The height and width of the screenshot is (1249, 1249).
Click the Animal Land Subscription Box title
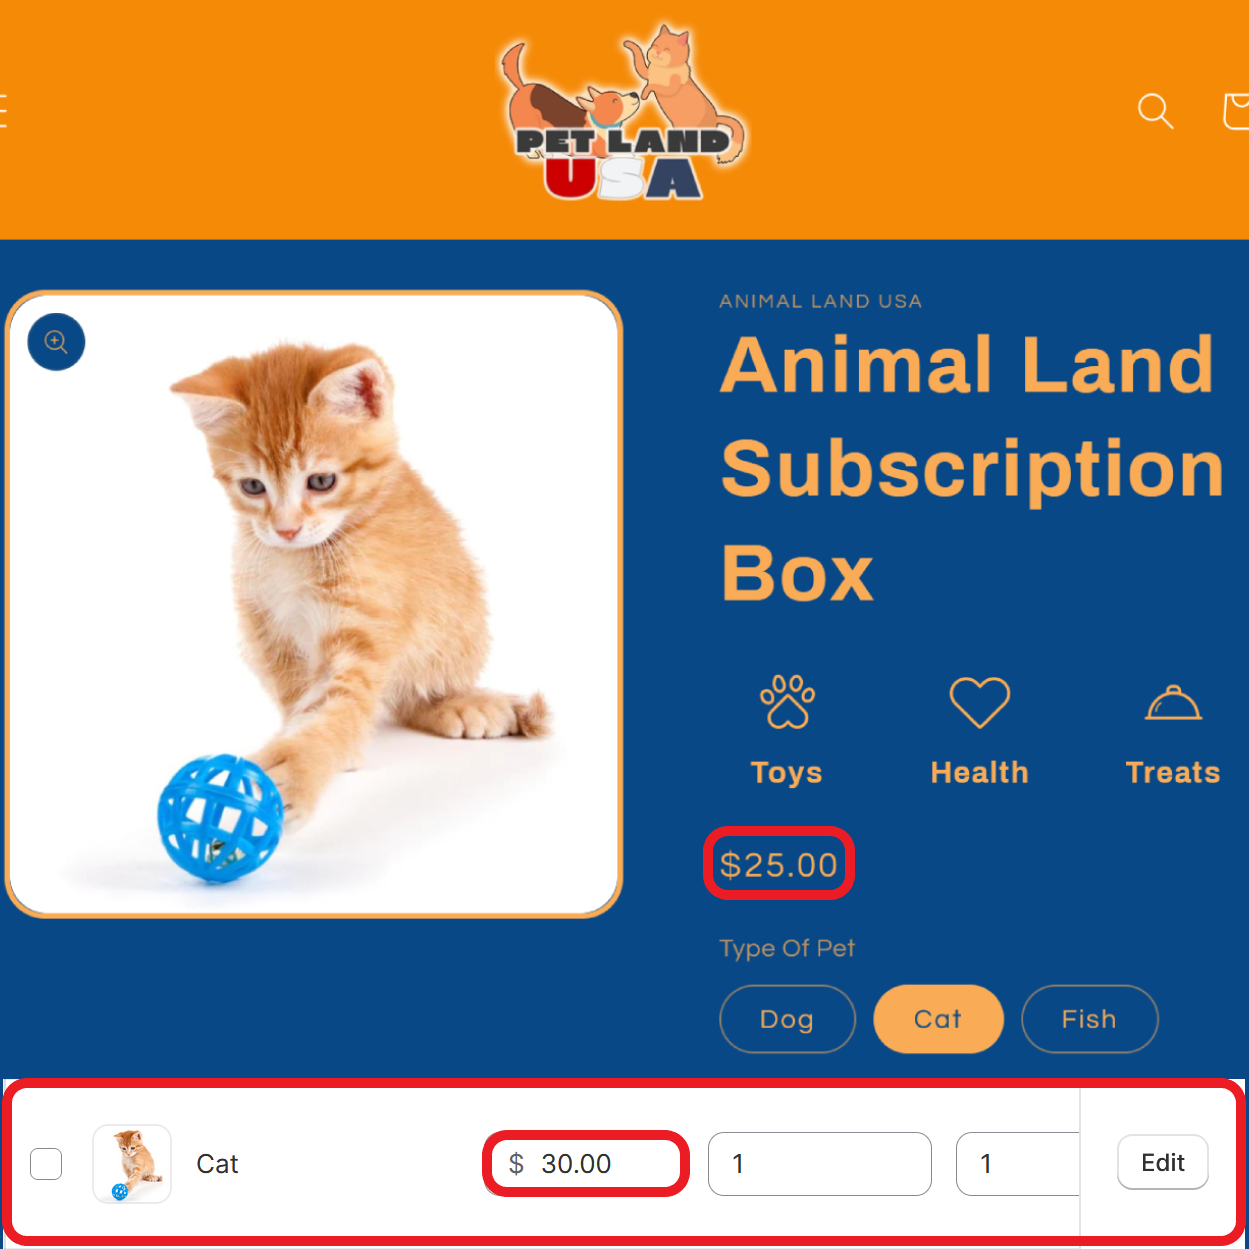972,468
